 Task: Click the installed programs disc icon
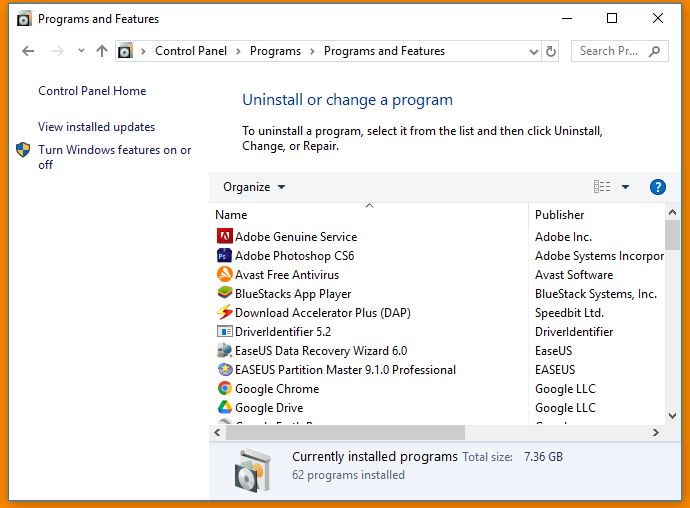(x=252, y=470)
